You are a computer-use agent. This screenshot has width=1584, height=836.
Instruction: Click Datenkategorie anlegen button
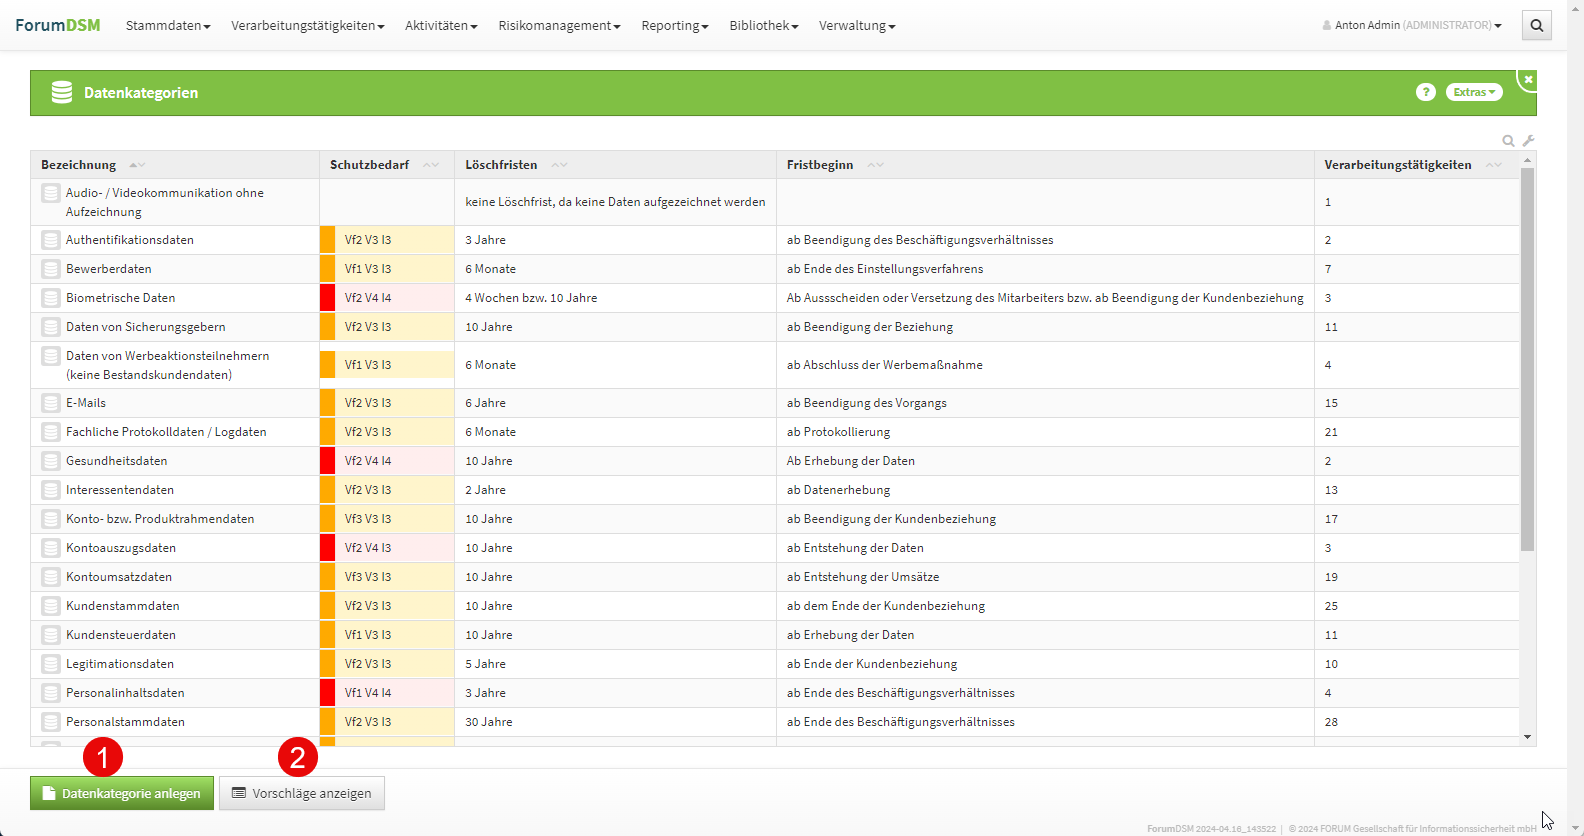[122, 793]
